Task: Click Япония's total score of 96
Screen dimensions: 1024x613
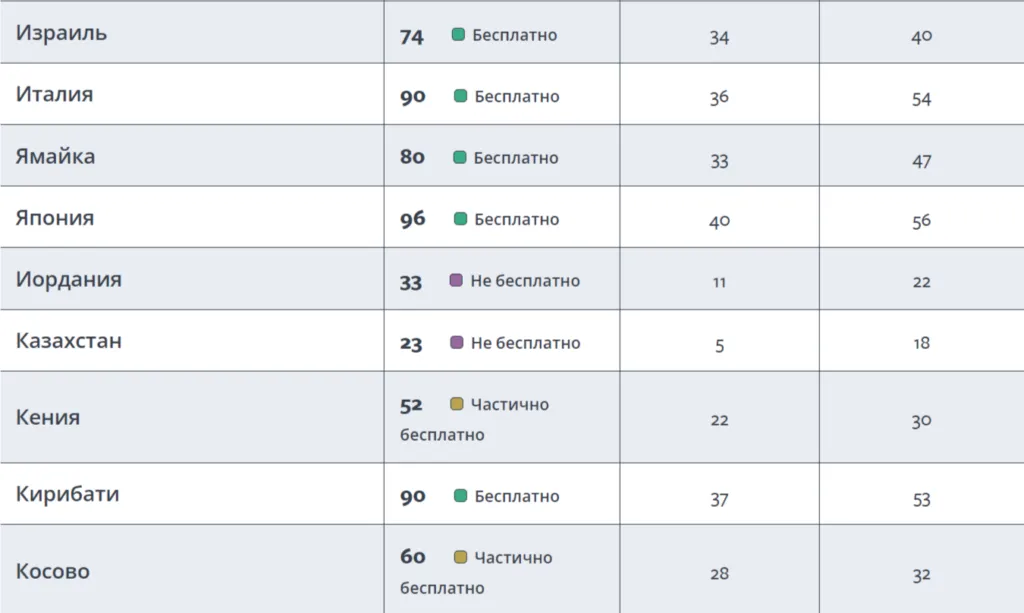Action: point(412,219)
